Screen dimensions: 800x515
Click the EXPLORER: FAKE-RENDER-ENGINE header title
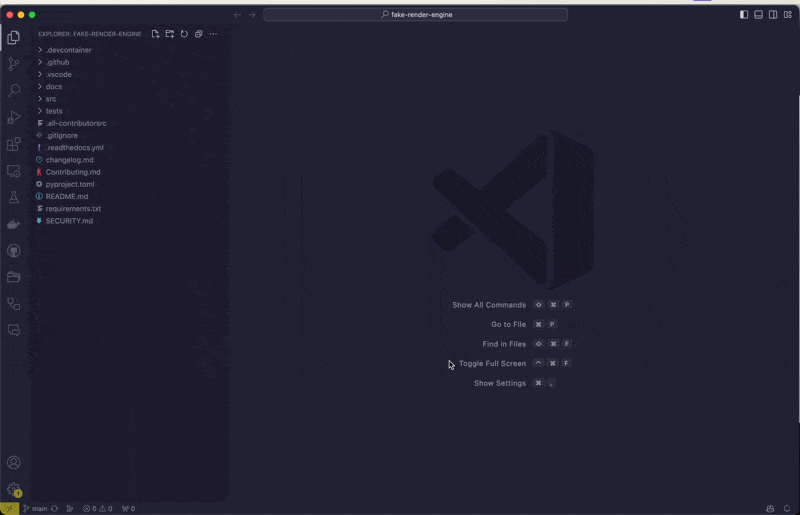click(x=90, y=34)
